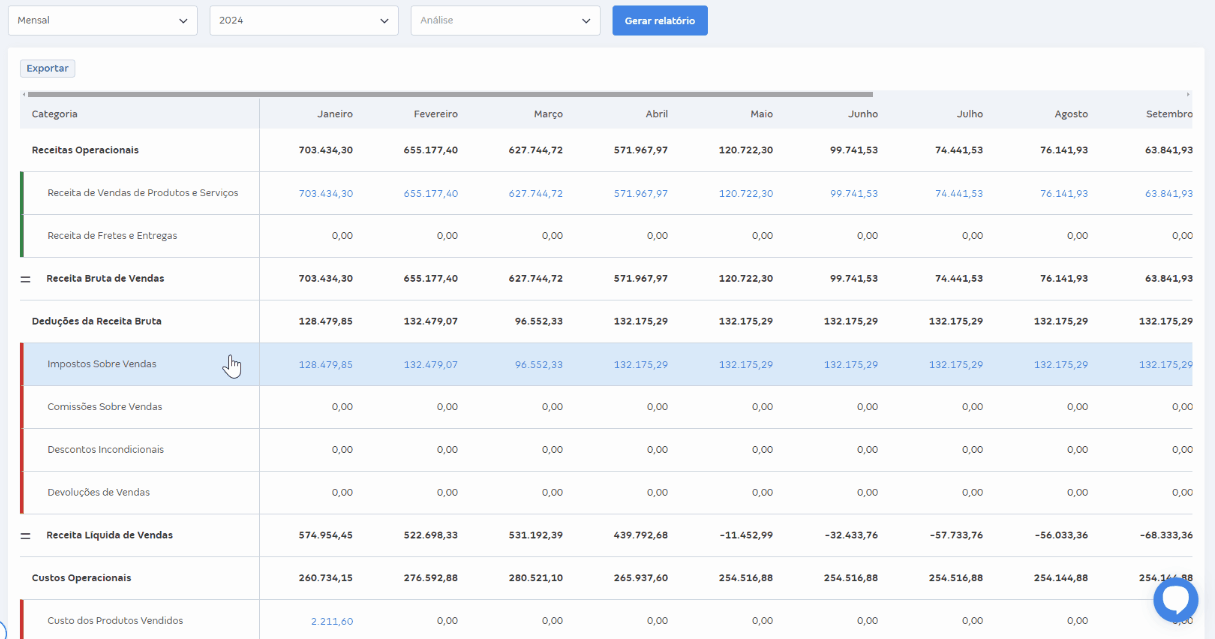Click the Abril column header
Image resolution: width=1215 pixels, height=639 pixels.
tap(656, 114)
